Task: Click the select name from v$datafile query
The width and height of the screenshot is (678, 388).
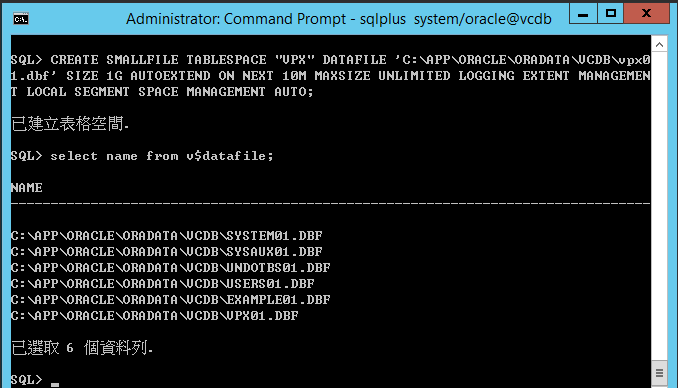Action: click(162, 156)
